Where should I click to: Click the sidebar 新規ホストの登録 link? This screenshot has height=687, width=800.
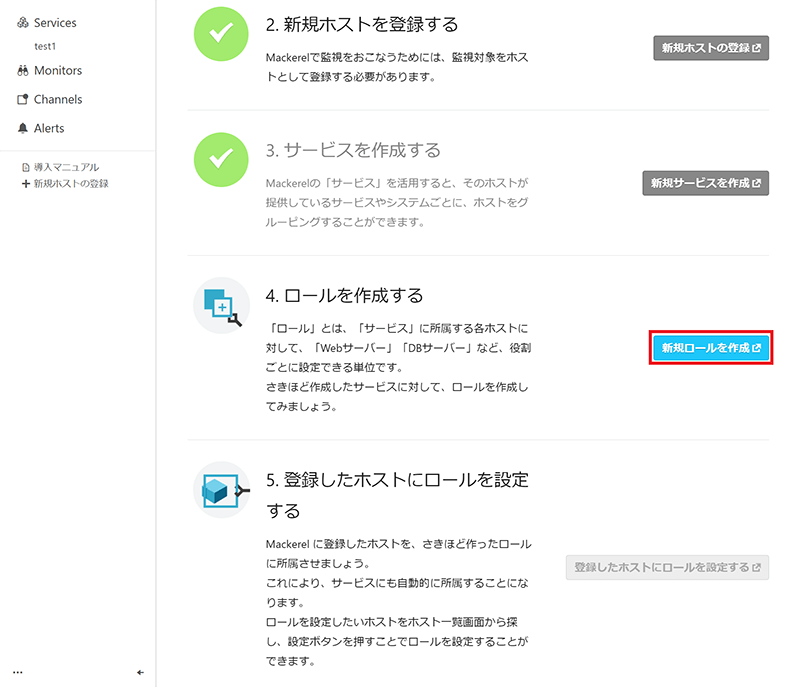click(70, 184)
